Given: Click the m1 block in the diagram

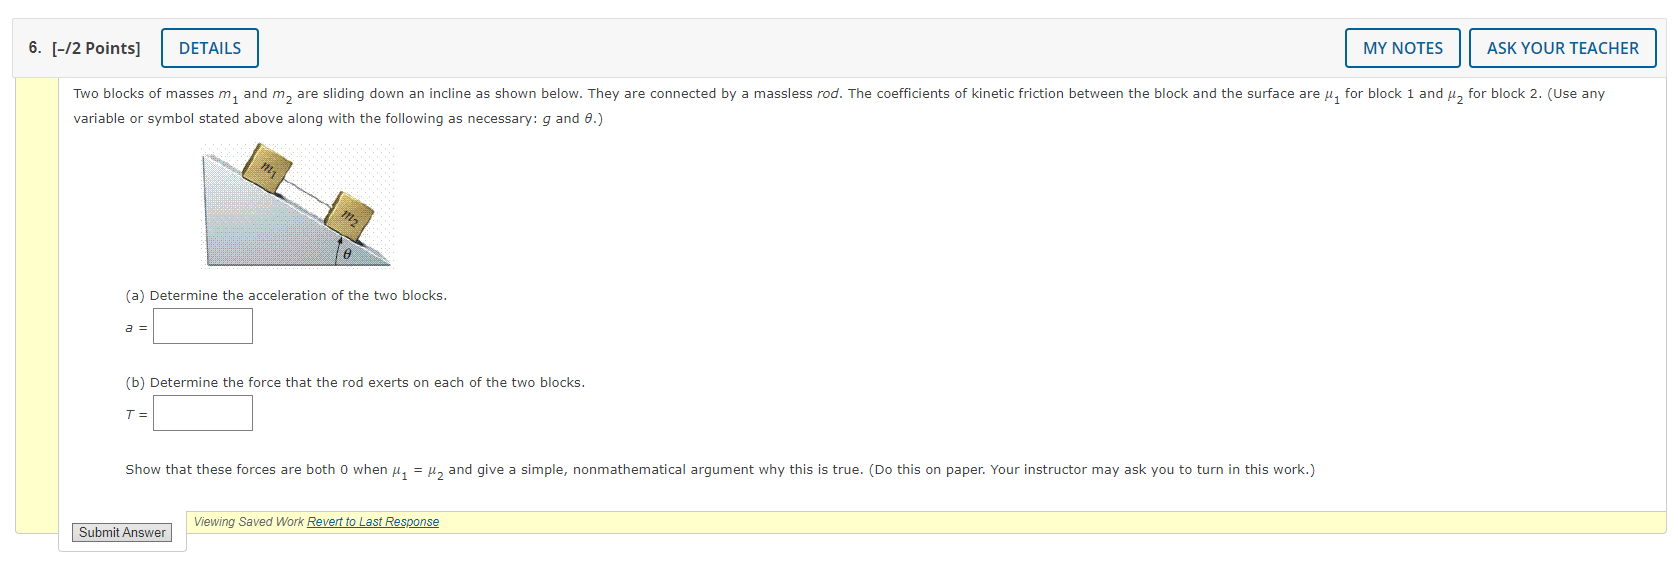Looking at the screenshot, I should tap(265, 170).
